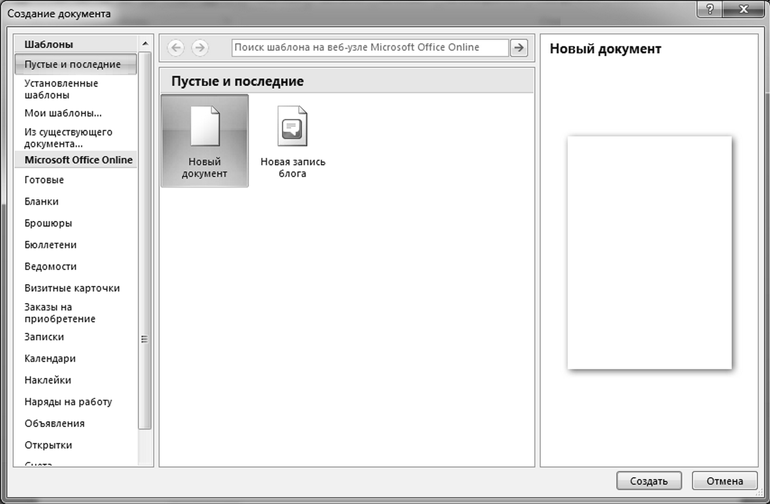This screenshot has width=770, height=504.
Task: Click the forward navigation arrow icon
Action: click(199, 47)
